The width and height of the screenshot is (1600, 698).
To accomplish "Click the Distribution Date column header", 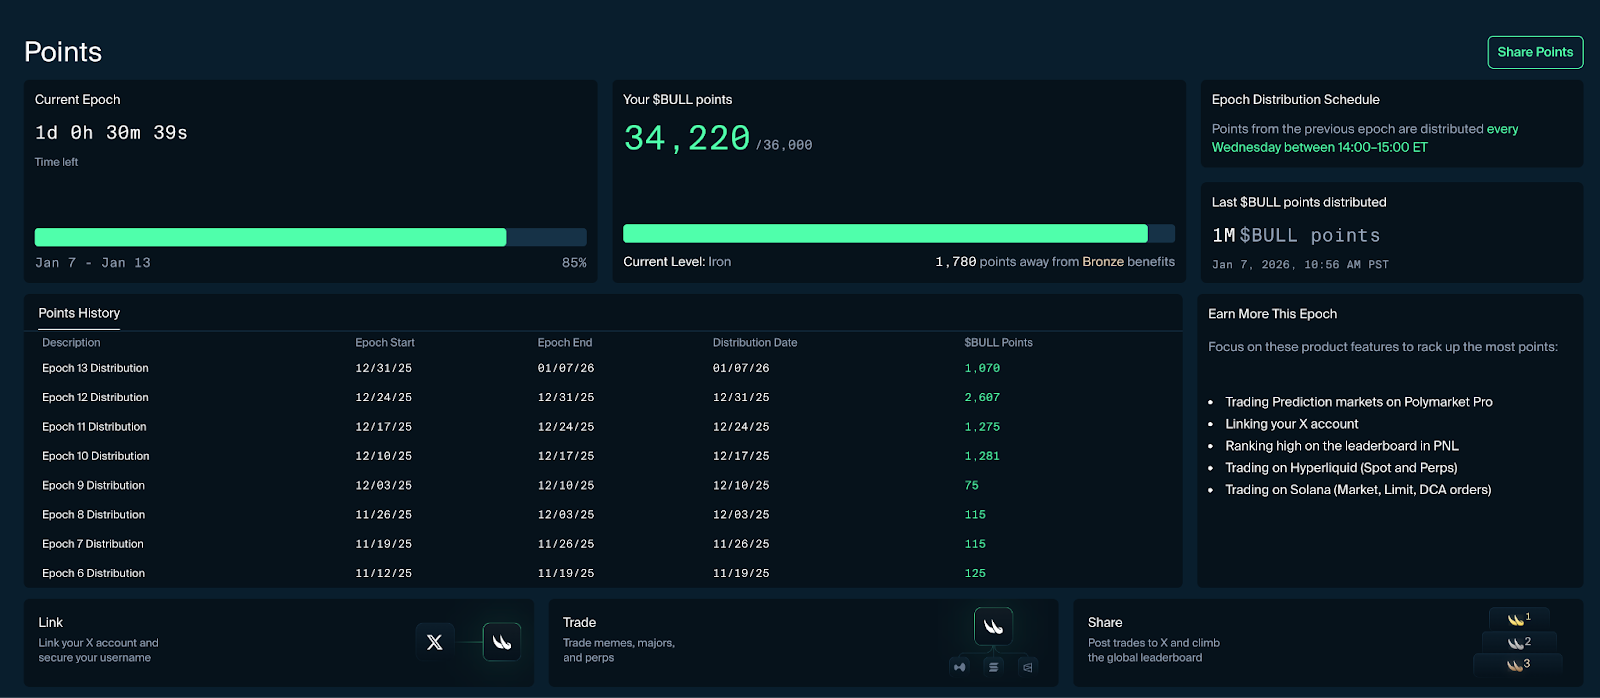I will pos(754,342).
